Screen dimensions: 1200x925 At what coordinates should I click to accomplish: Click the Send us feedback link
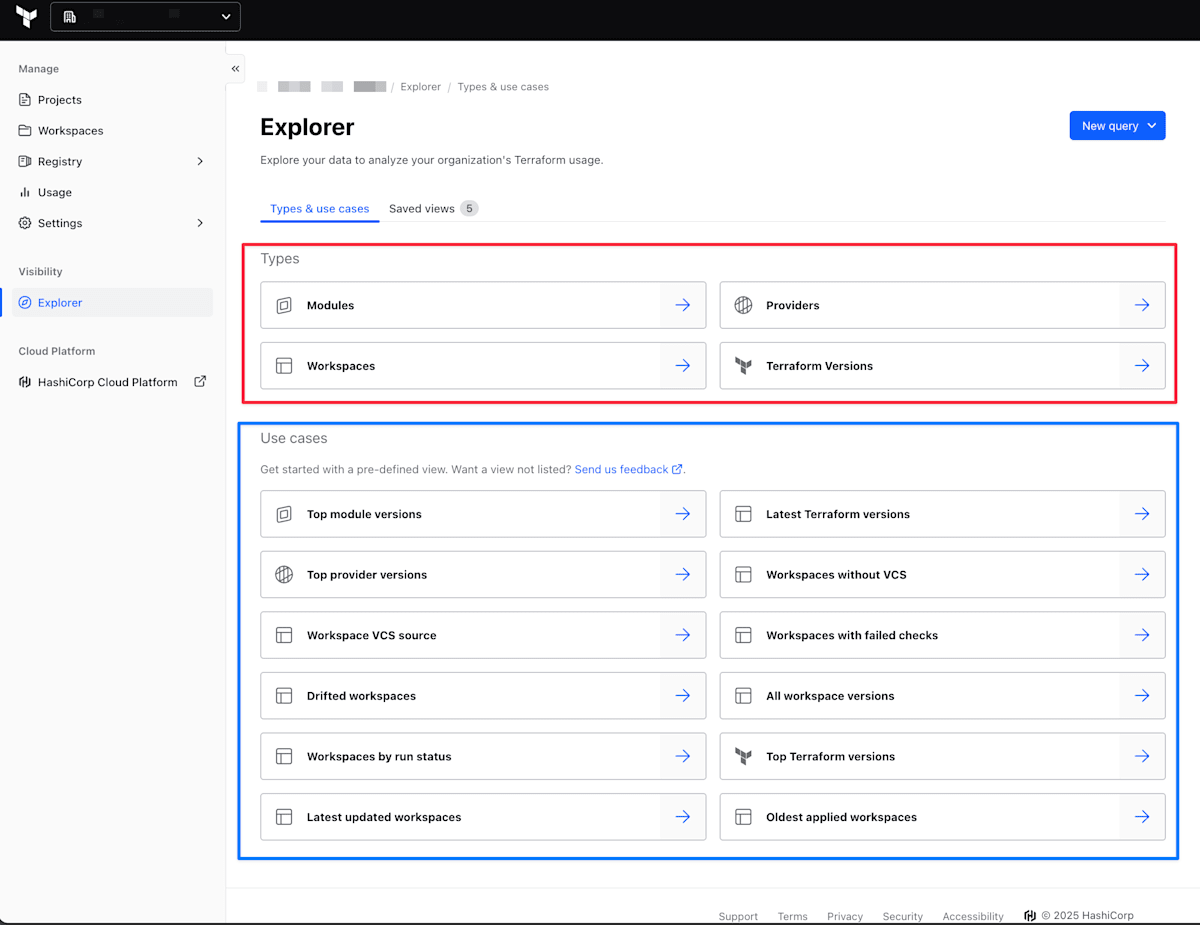tap(628, 469)
